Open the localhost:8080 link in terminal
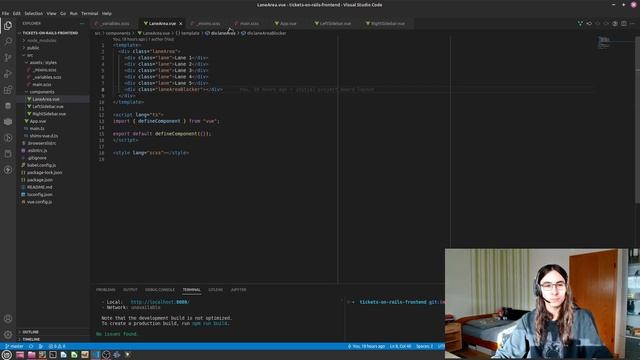The image size is (640, 360). [160, 302]
